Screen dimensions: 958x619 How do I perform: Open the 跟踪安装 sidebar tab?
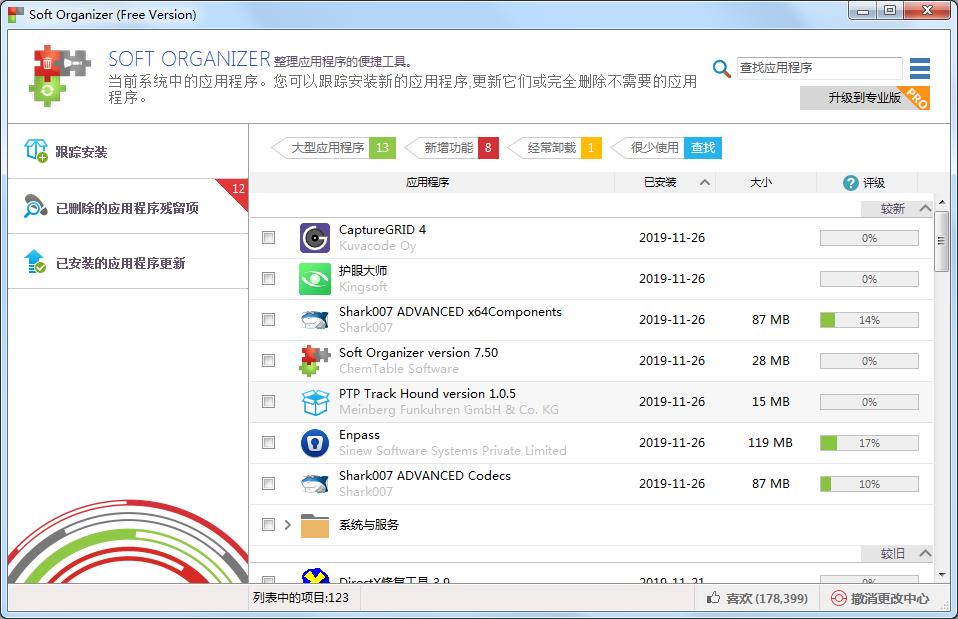81,152
